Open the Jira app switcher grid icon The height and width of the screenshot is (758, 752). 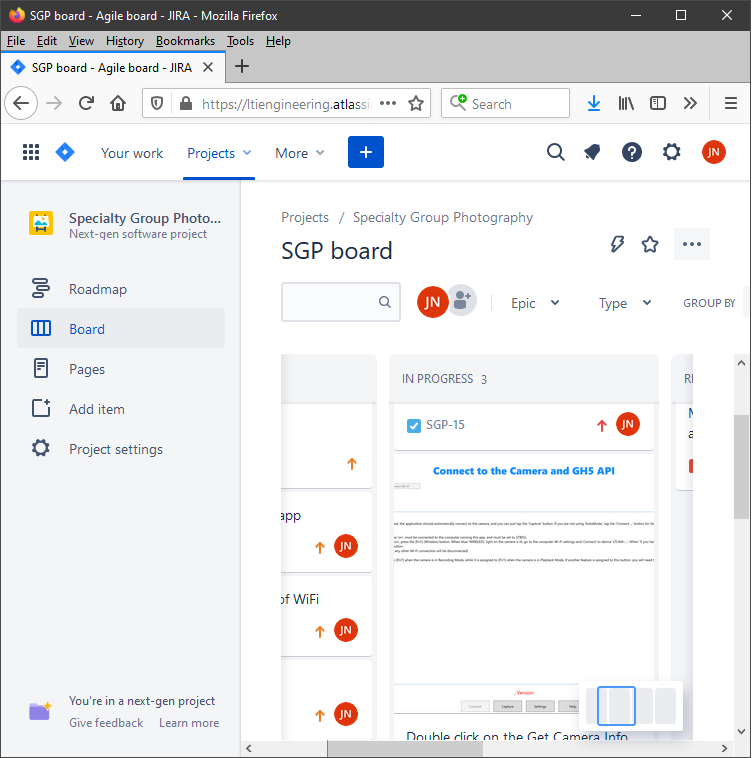pos(31,152)
